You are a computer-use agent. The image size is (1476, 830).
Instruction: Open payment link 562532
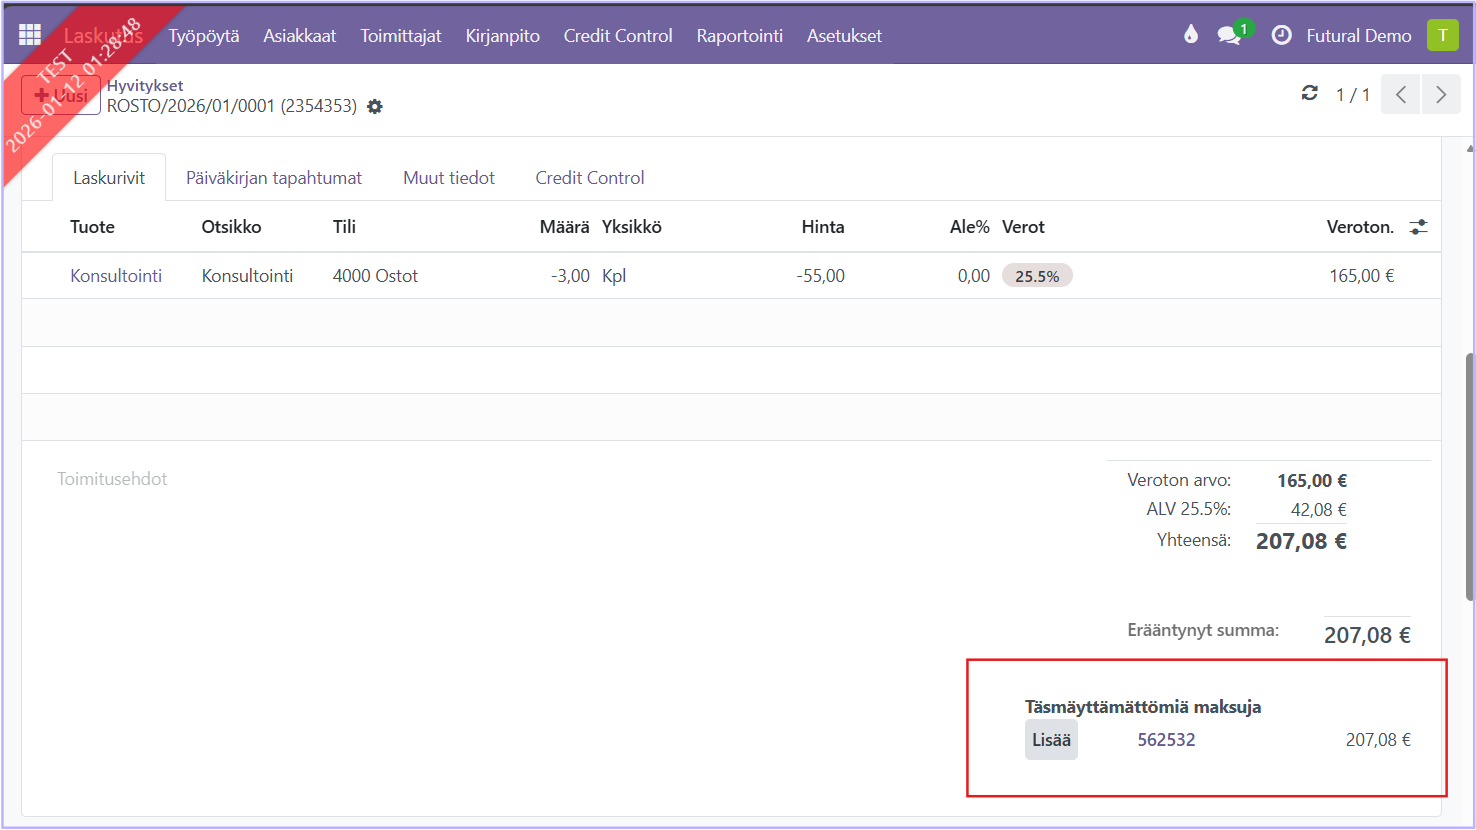(1166, 740)
